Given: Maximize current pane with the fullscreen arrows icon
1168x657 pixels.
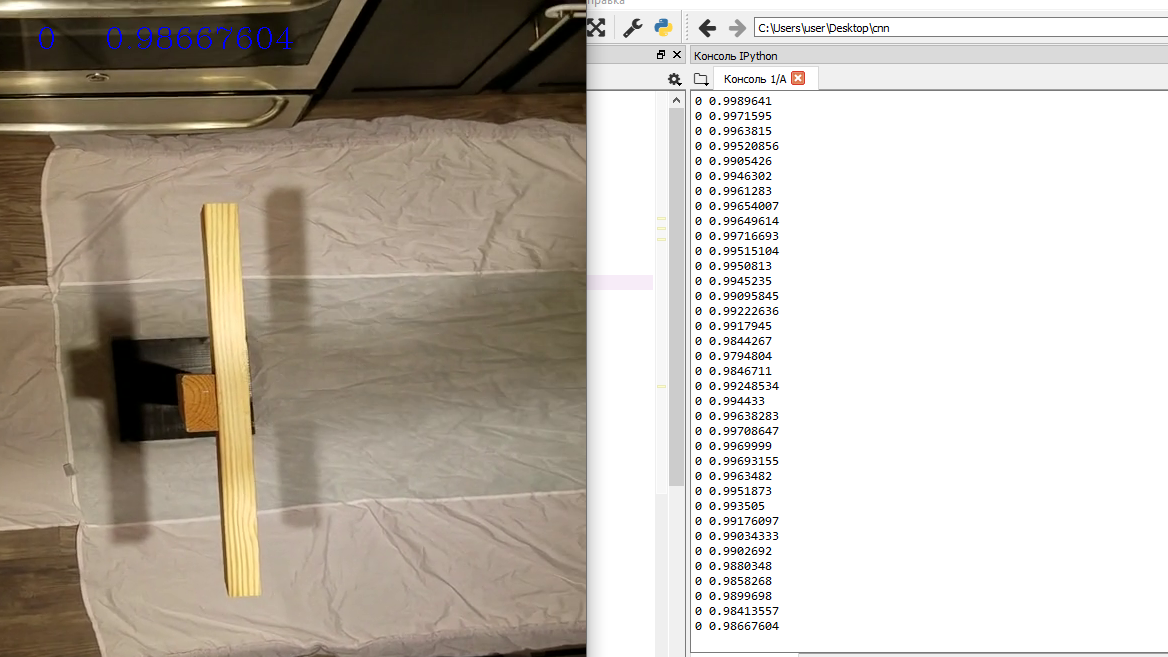Looking at the screenshot, I should [596, 28].
